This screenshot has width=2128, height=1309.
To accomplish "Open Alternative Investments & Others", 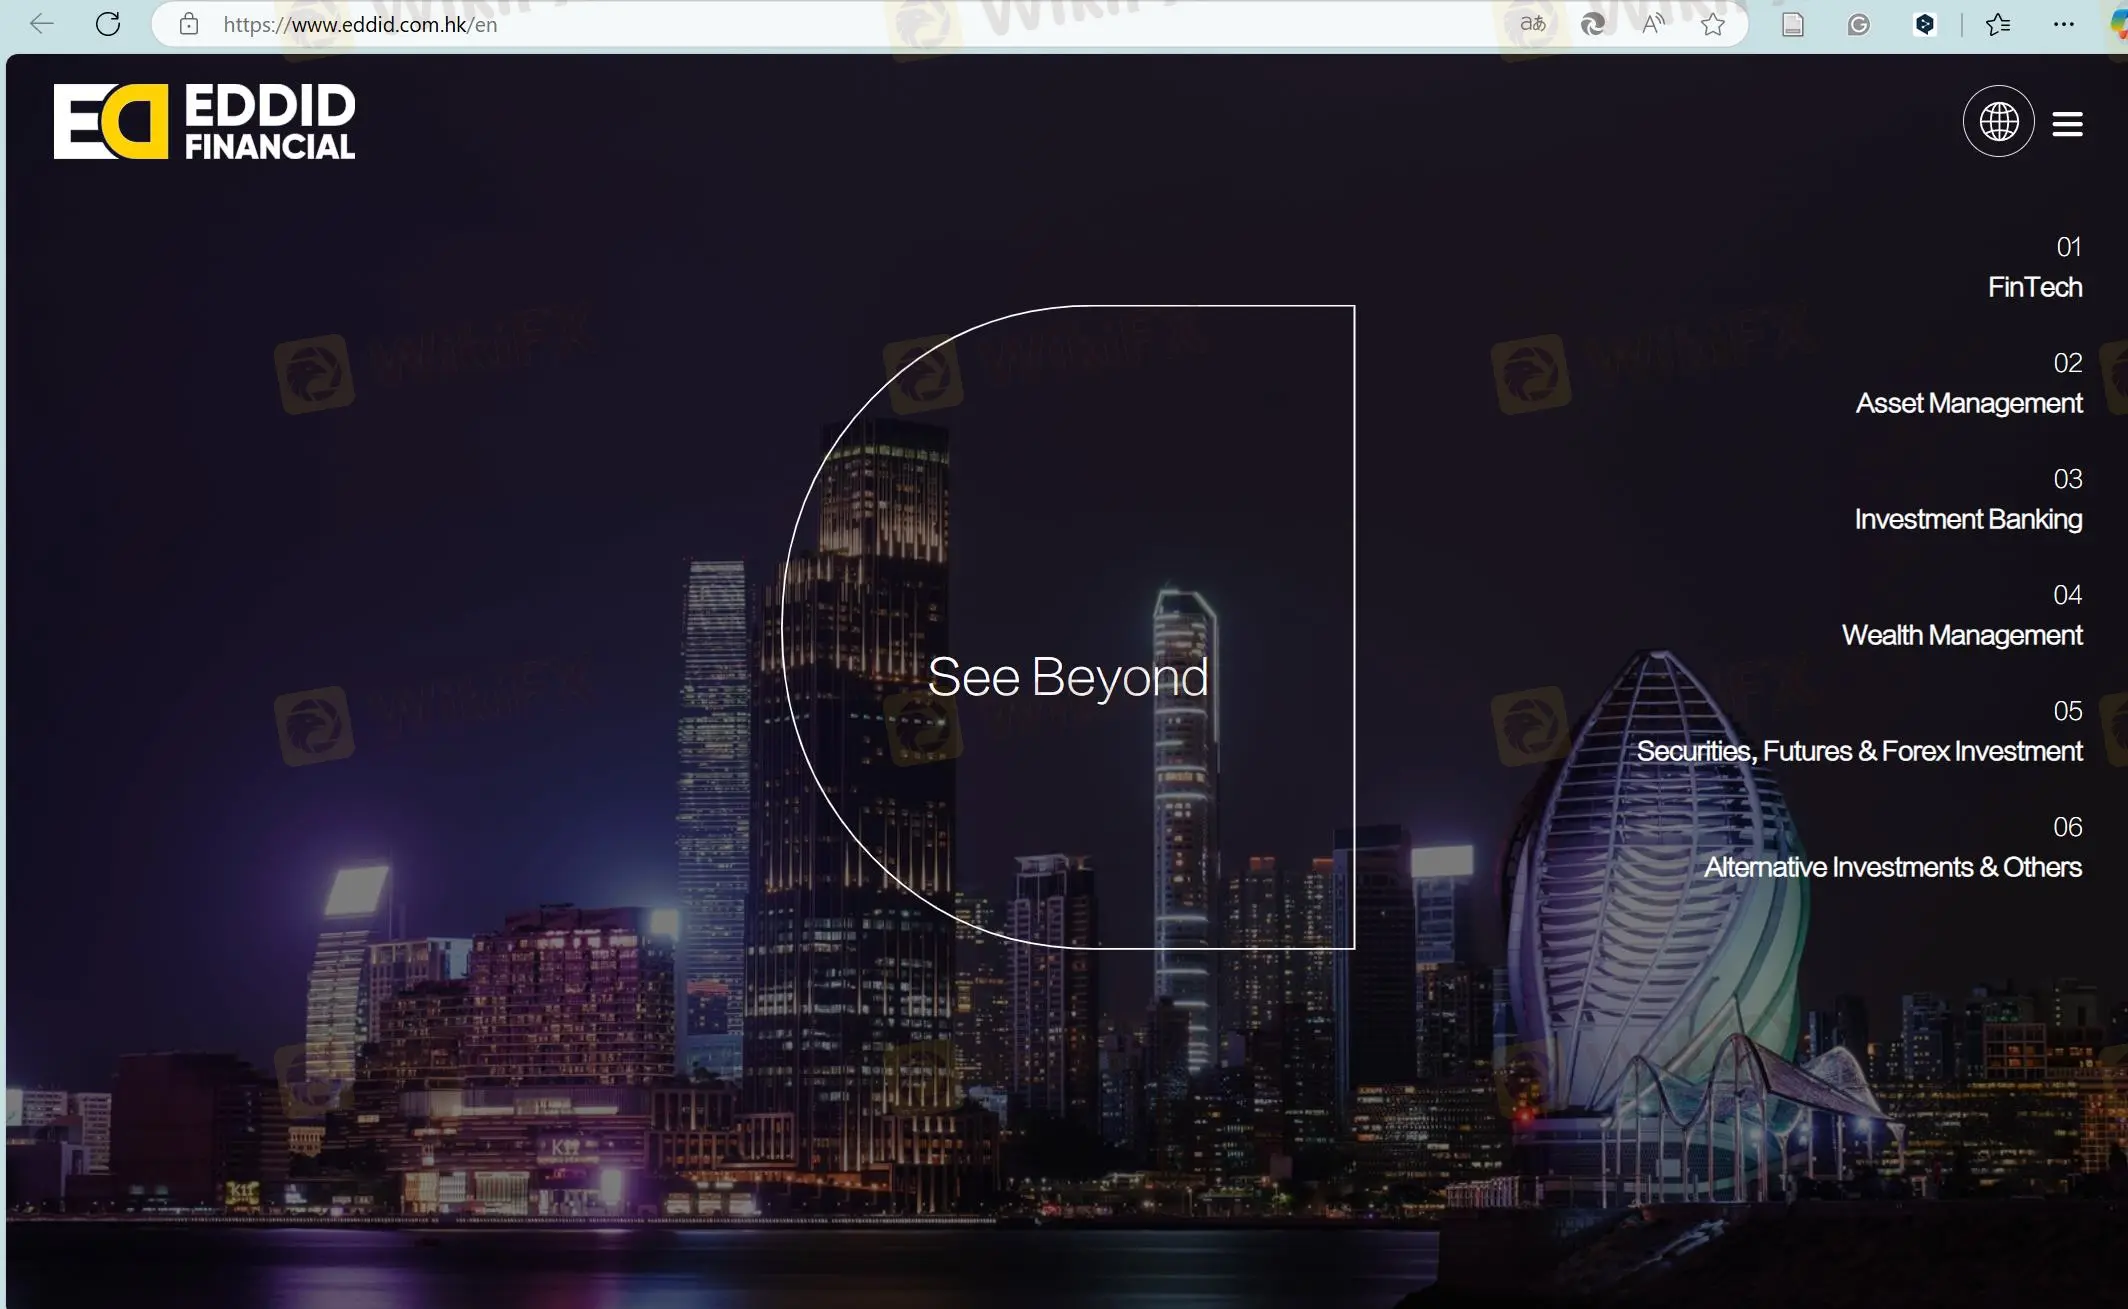I will point(1892,867).
